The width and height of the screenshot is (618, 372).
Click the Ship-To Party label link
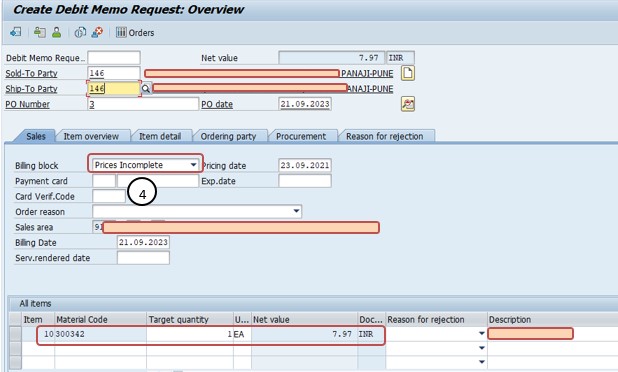click(x=31, y=89)
